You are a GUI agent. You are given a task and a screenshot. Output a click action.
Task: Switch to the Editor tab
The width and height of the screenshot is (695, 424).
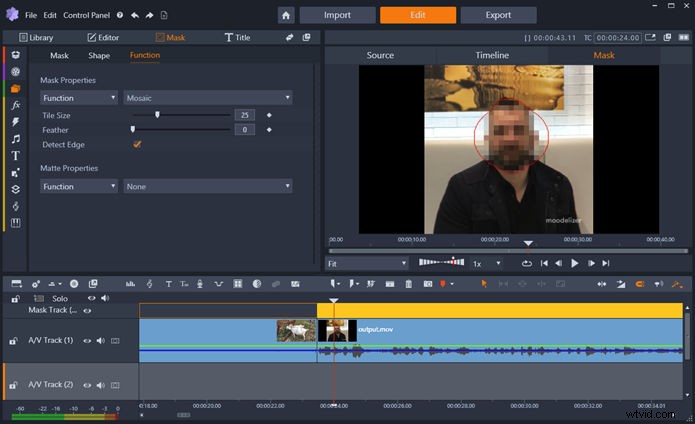coord(103,38)
